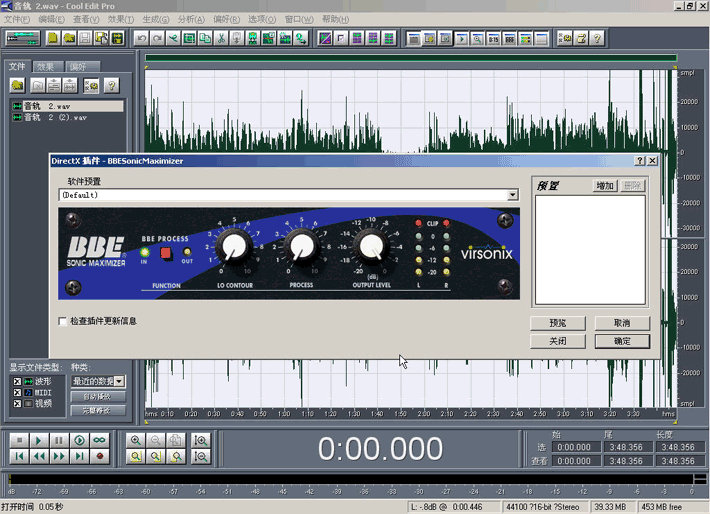Click the 确定 button in plugin dialog

(621, 341)
